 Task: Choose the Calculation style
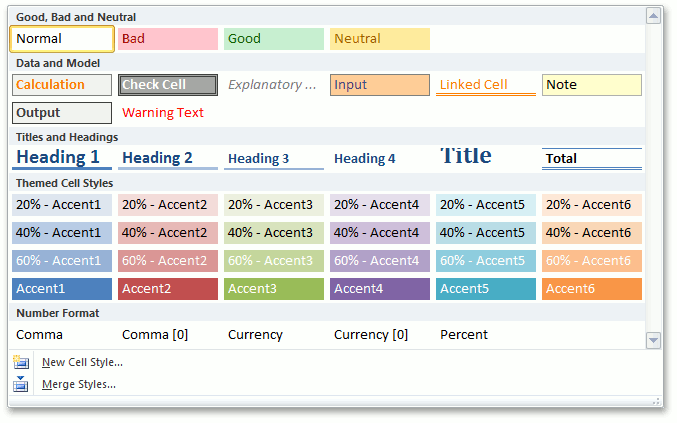tap(62, 85)
